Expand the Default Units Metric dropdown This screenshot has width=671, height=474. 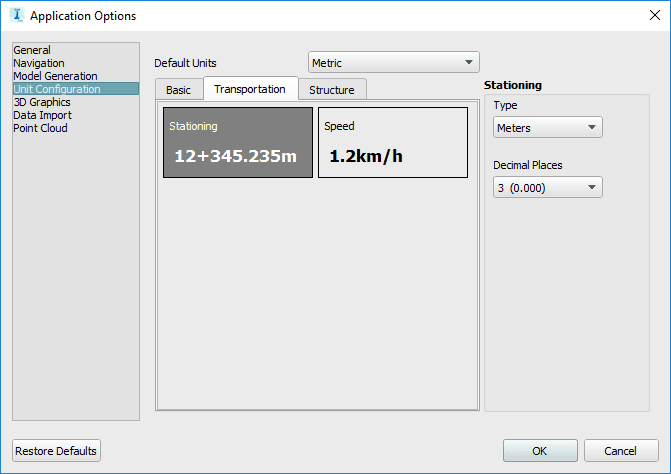[394, 63]
